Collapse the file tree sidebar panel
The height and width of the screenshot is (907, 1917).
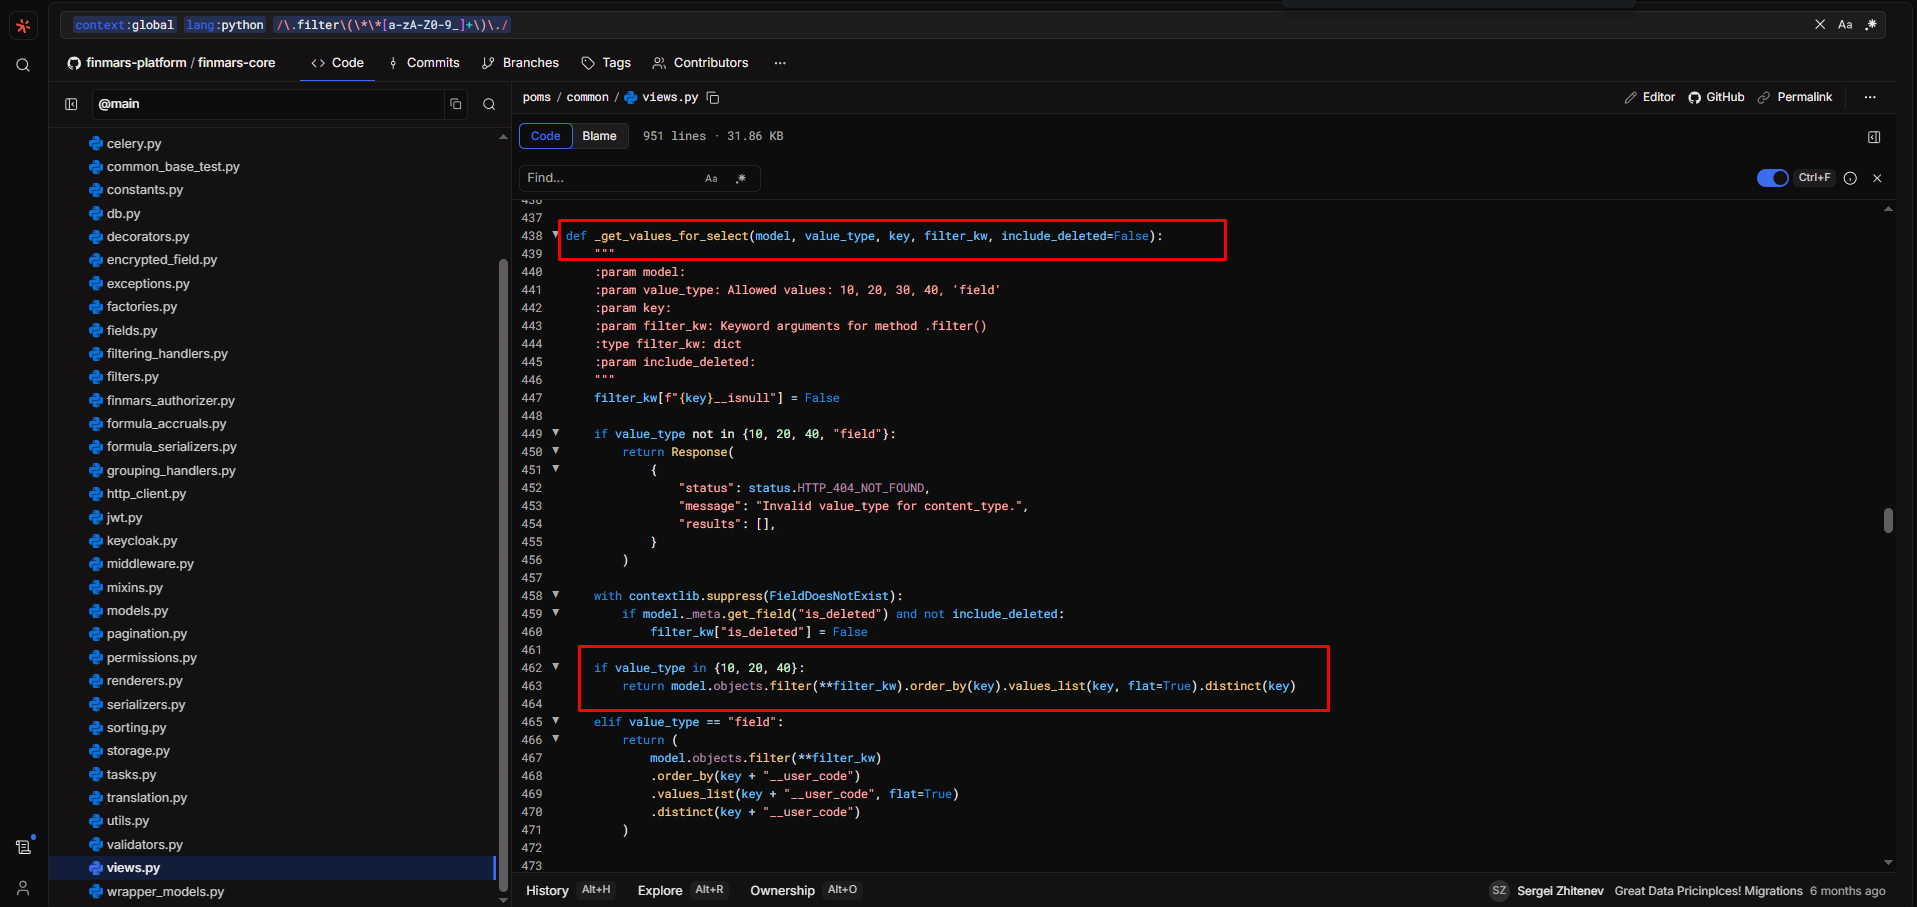pos(71,104)
